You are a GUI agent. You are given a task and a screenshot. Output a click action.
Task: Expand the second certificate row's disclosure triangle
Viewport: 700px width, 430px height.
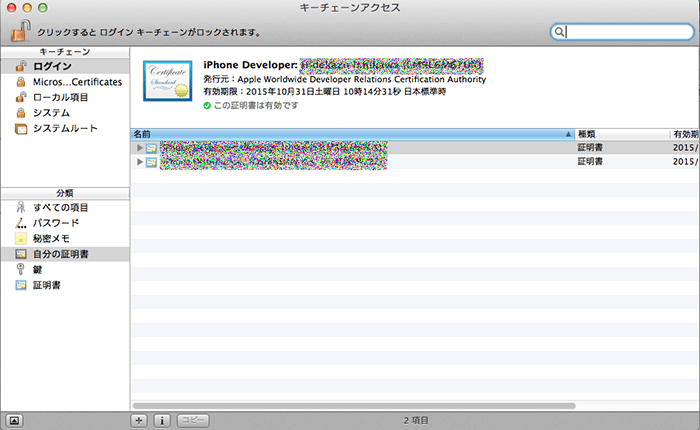coord(139,161)
